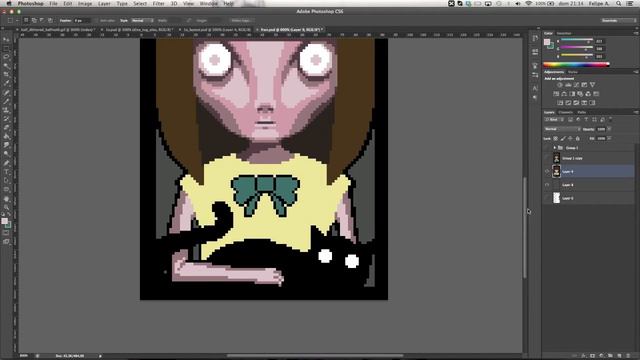Open Spotlight search in macOS menu bar
Viewport: 640px width, 360px height.
(x=619, y=4)
